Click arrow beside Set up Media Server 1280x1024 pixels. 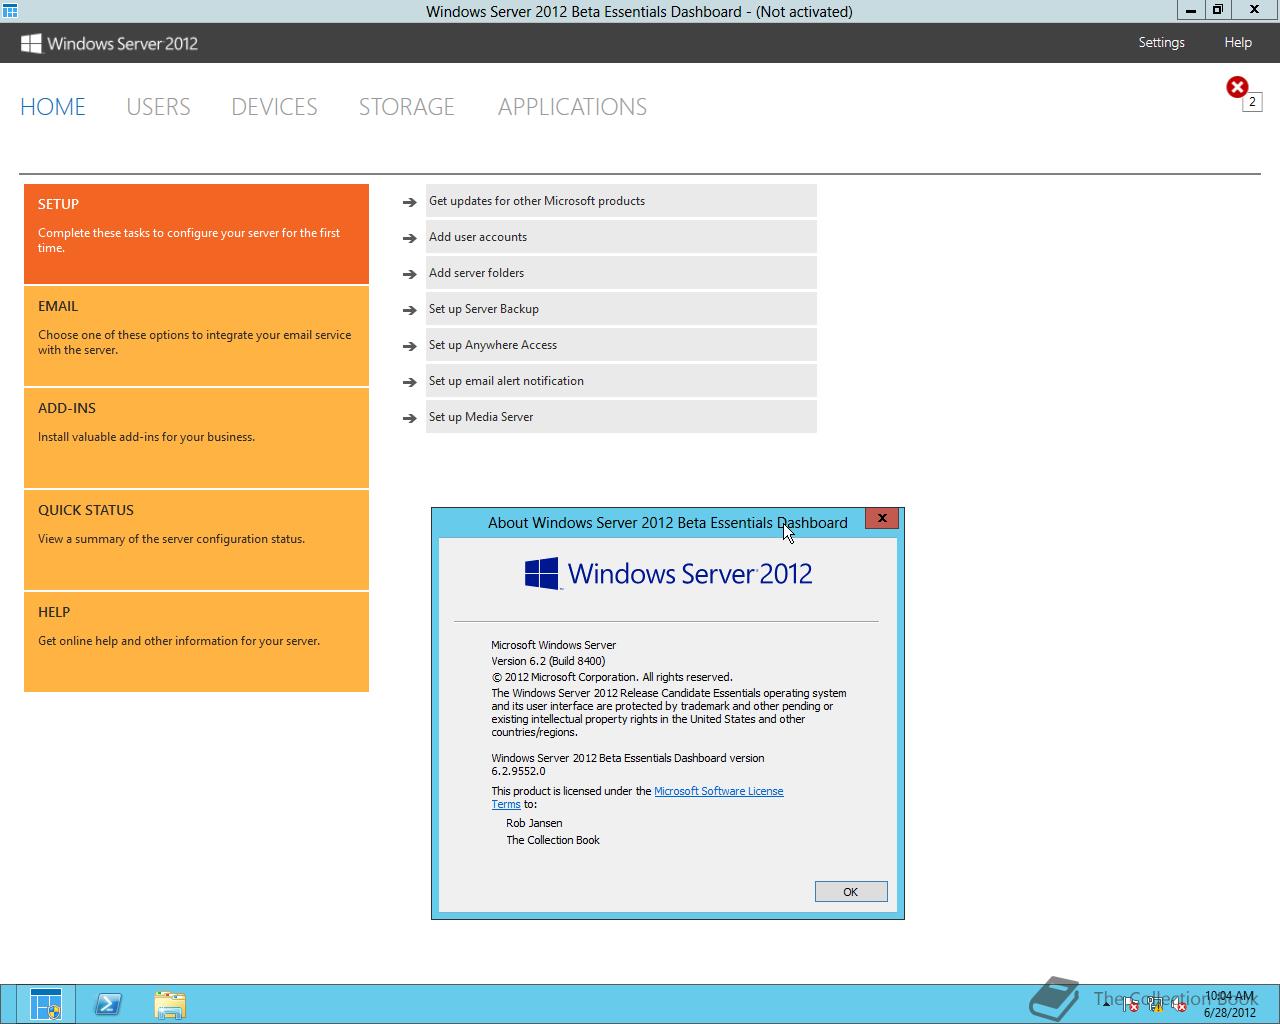pyautogui.click(x=409, y=418)
